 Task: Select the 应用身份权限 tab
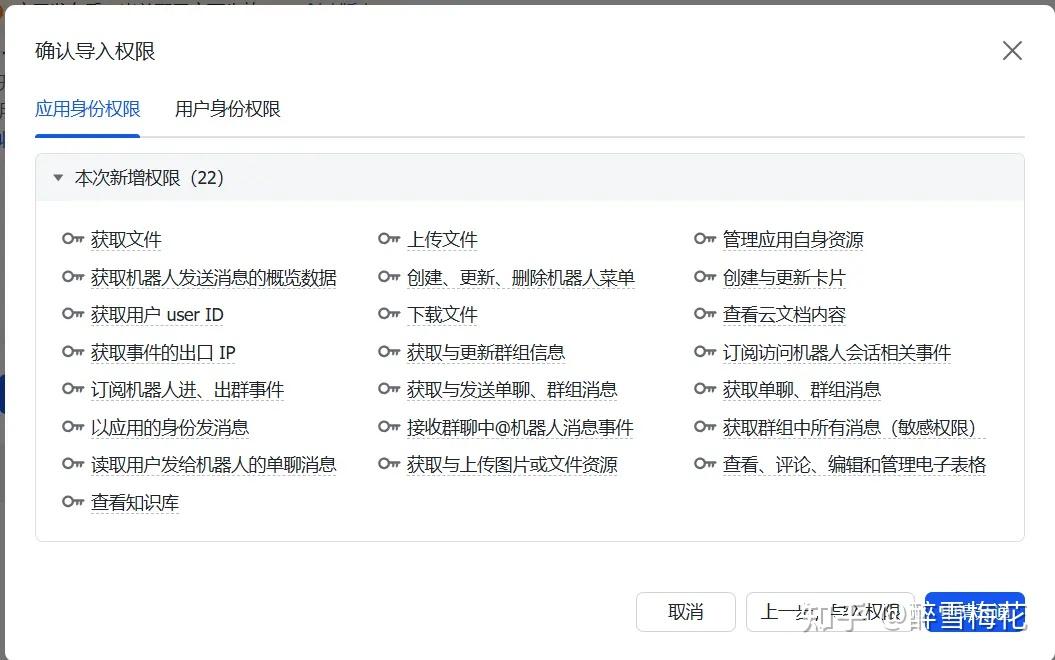point(87,109)
